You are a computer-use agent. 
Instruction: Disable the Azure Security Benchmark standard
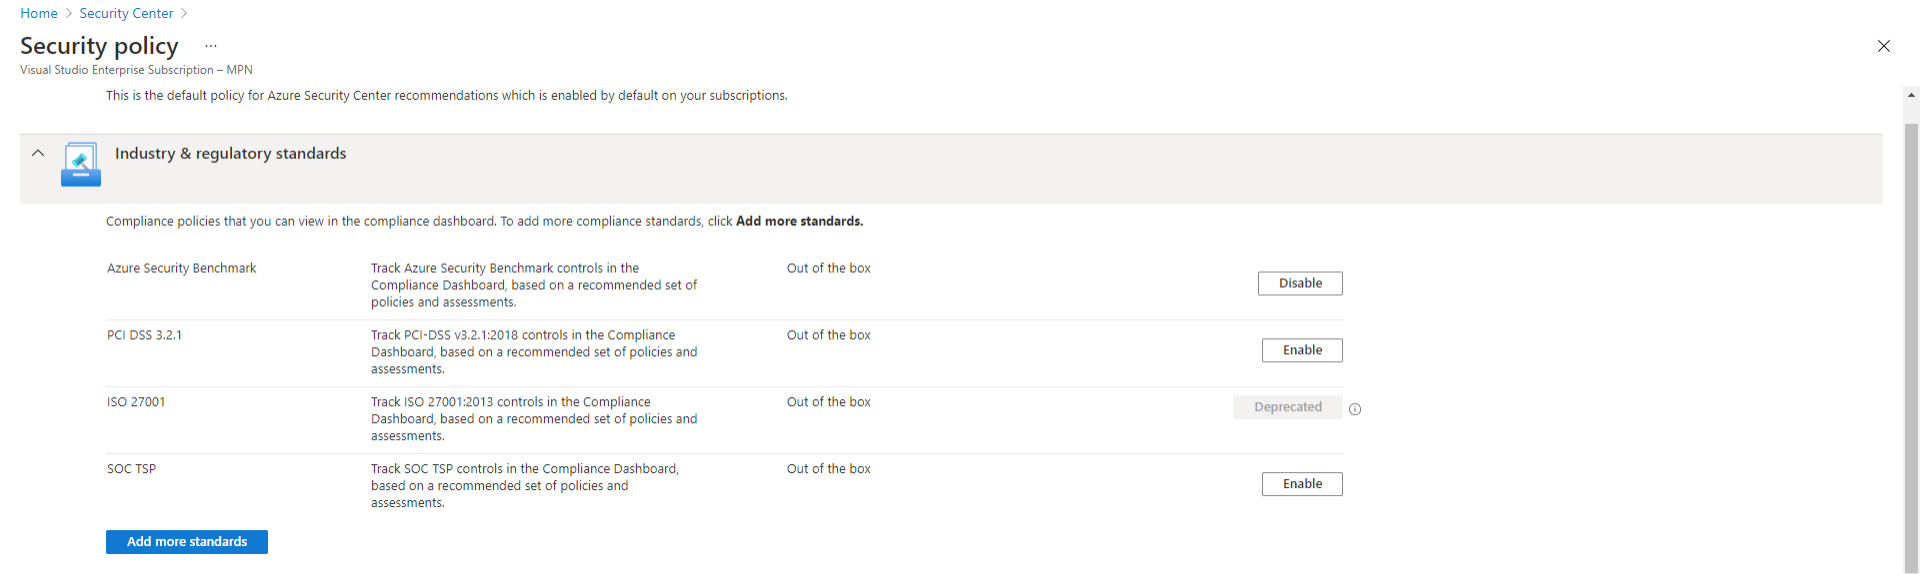coord(1300,283)
